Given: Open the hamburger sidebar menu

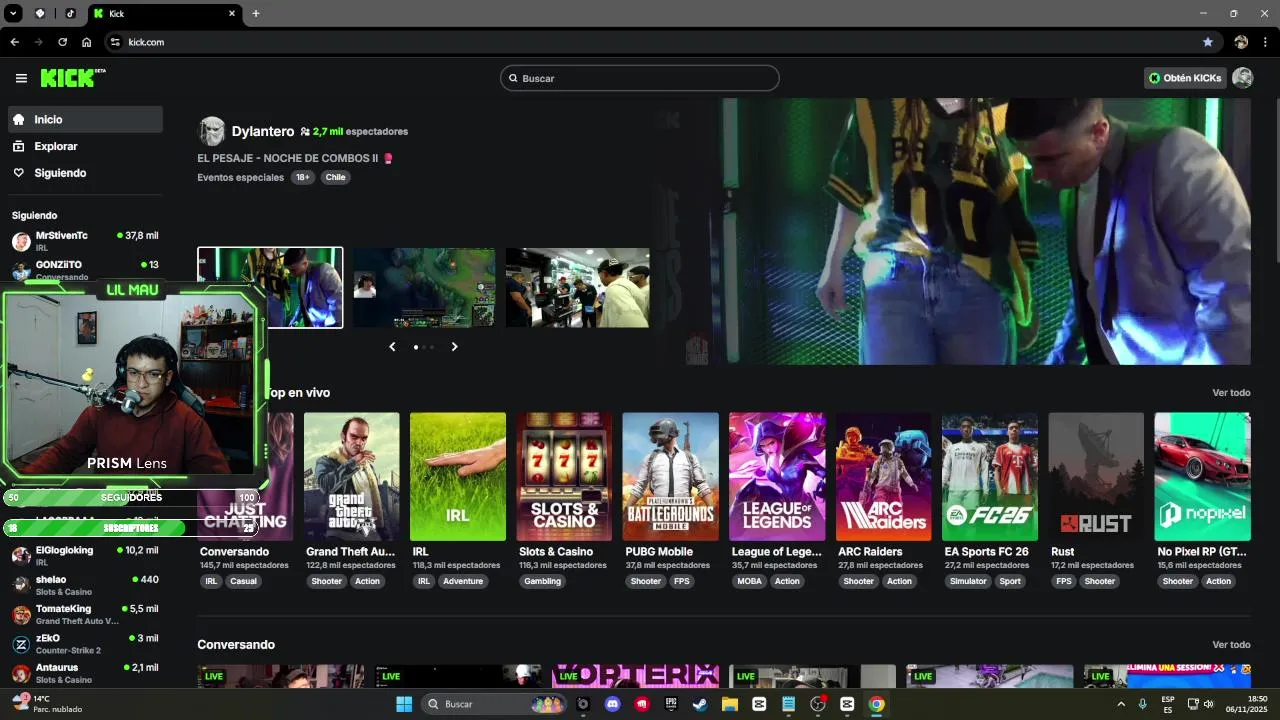Looking at the screenshot, I should click(x=21, y=78).
